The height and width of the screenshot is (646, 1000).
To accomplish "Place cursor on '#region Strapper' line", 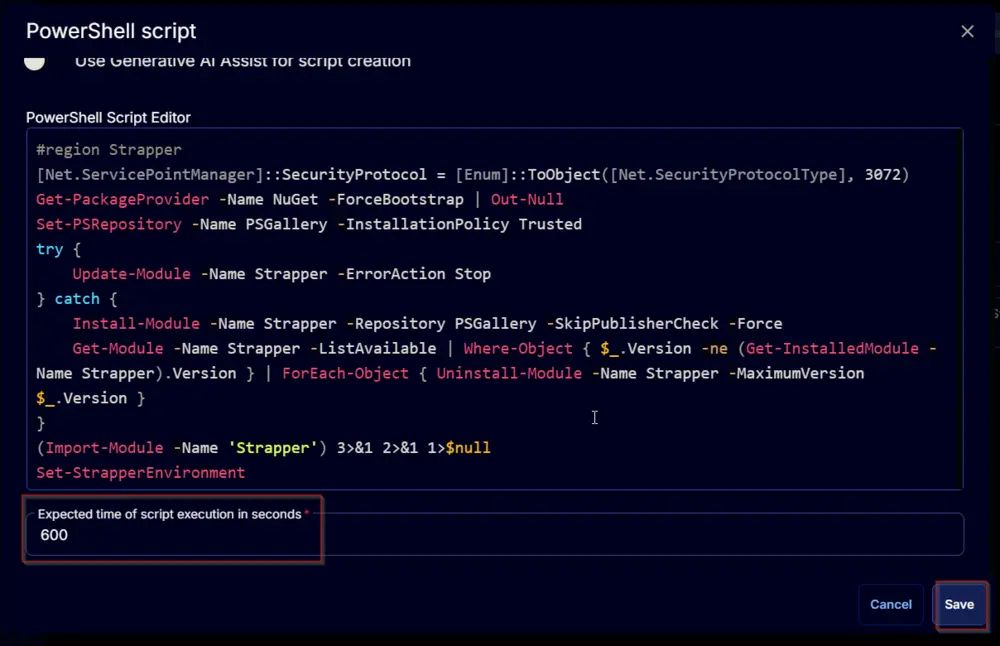I will click(109, 150).
